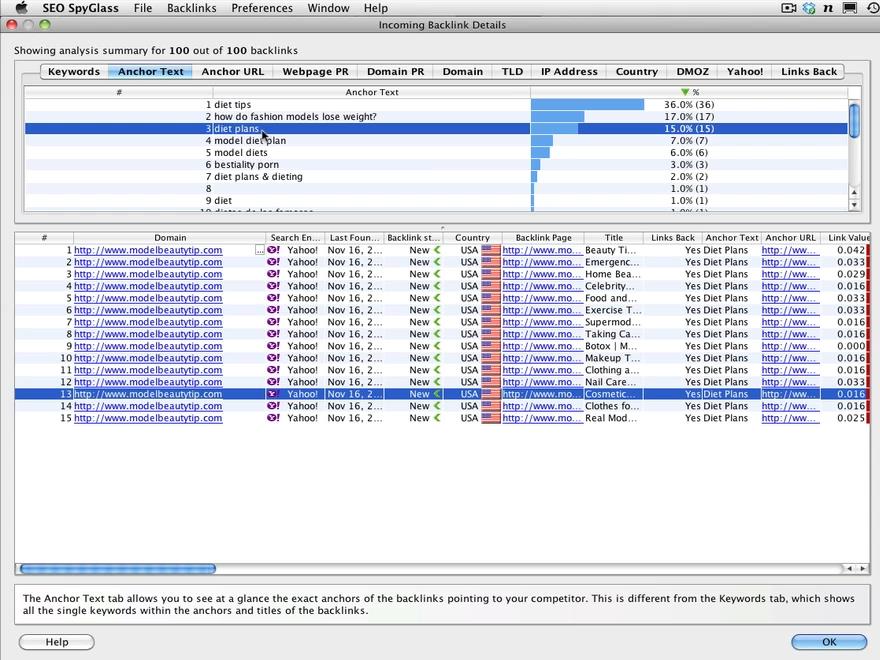Click the globe status icon in menu bar
The height and width of the screenshot is (660, 880).
pyautogui.click(x=809, y=8)
